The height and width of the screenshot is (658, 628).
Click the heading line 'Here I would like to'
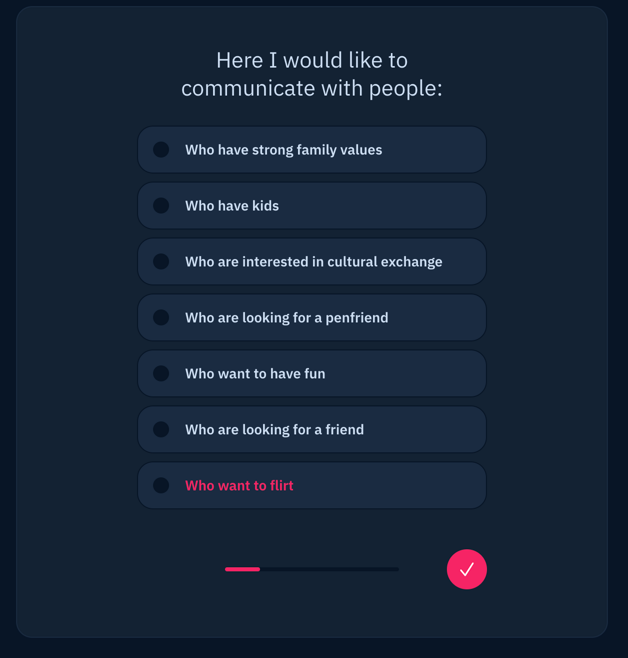pyautogui.click(x=312, y=60)
